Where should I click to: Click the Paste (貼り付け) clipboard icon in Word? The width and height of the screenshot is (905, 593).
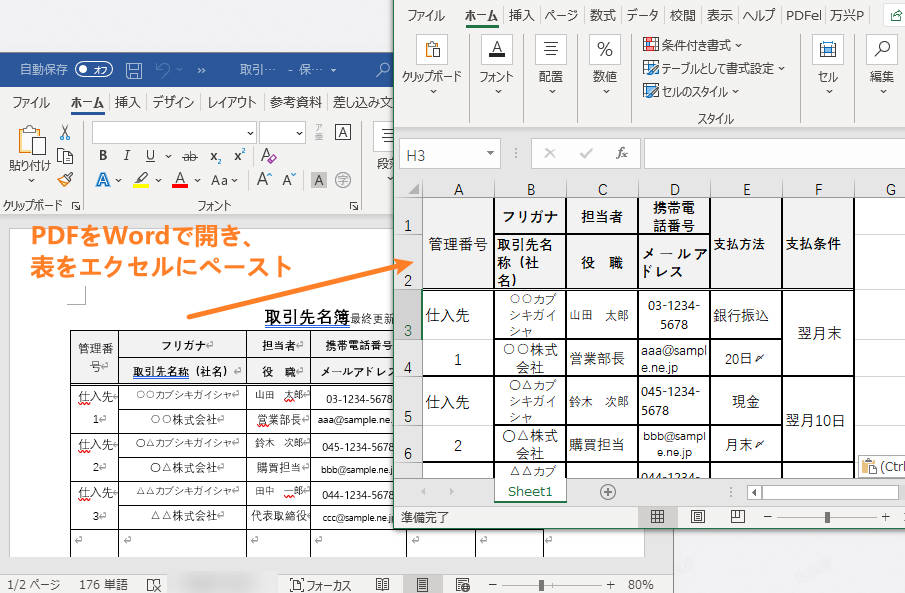point(32,140)
